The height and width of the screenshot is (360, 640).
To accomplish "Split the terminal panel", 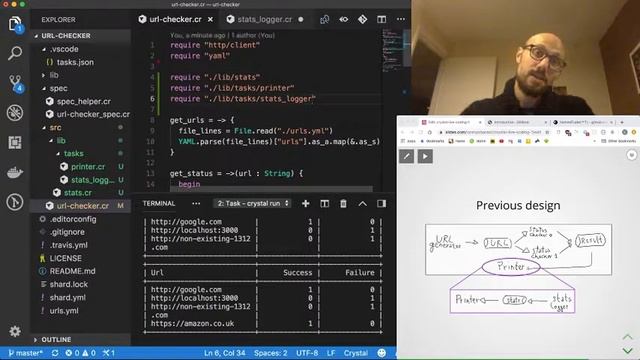I will [x=324, y=203].
